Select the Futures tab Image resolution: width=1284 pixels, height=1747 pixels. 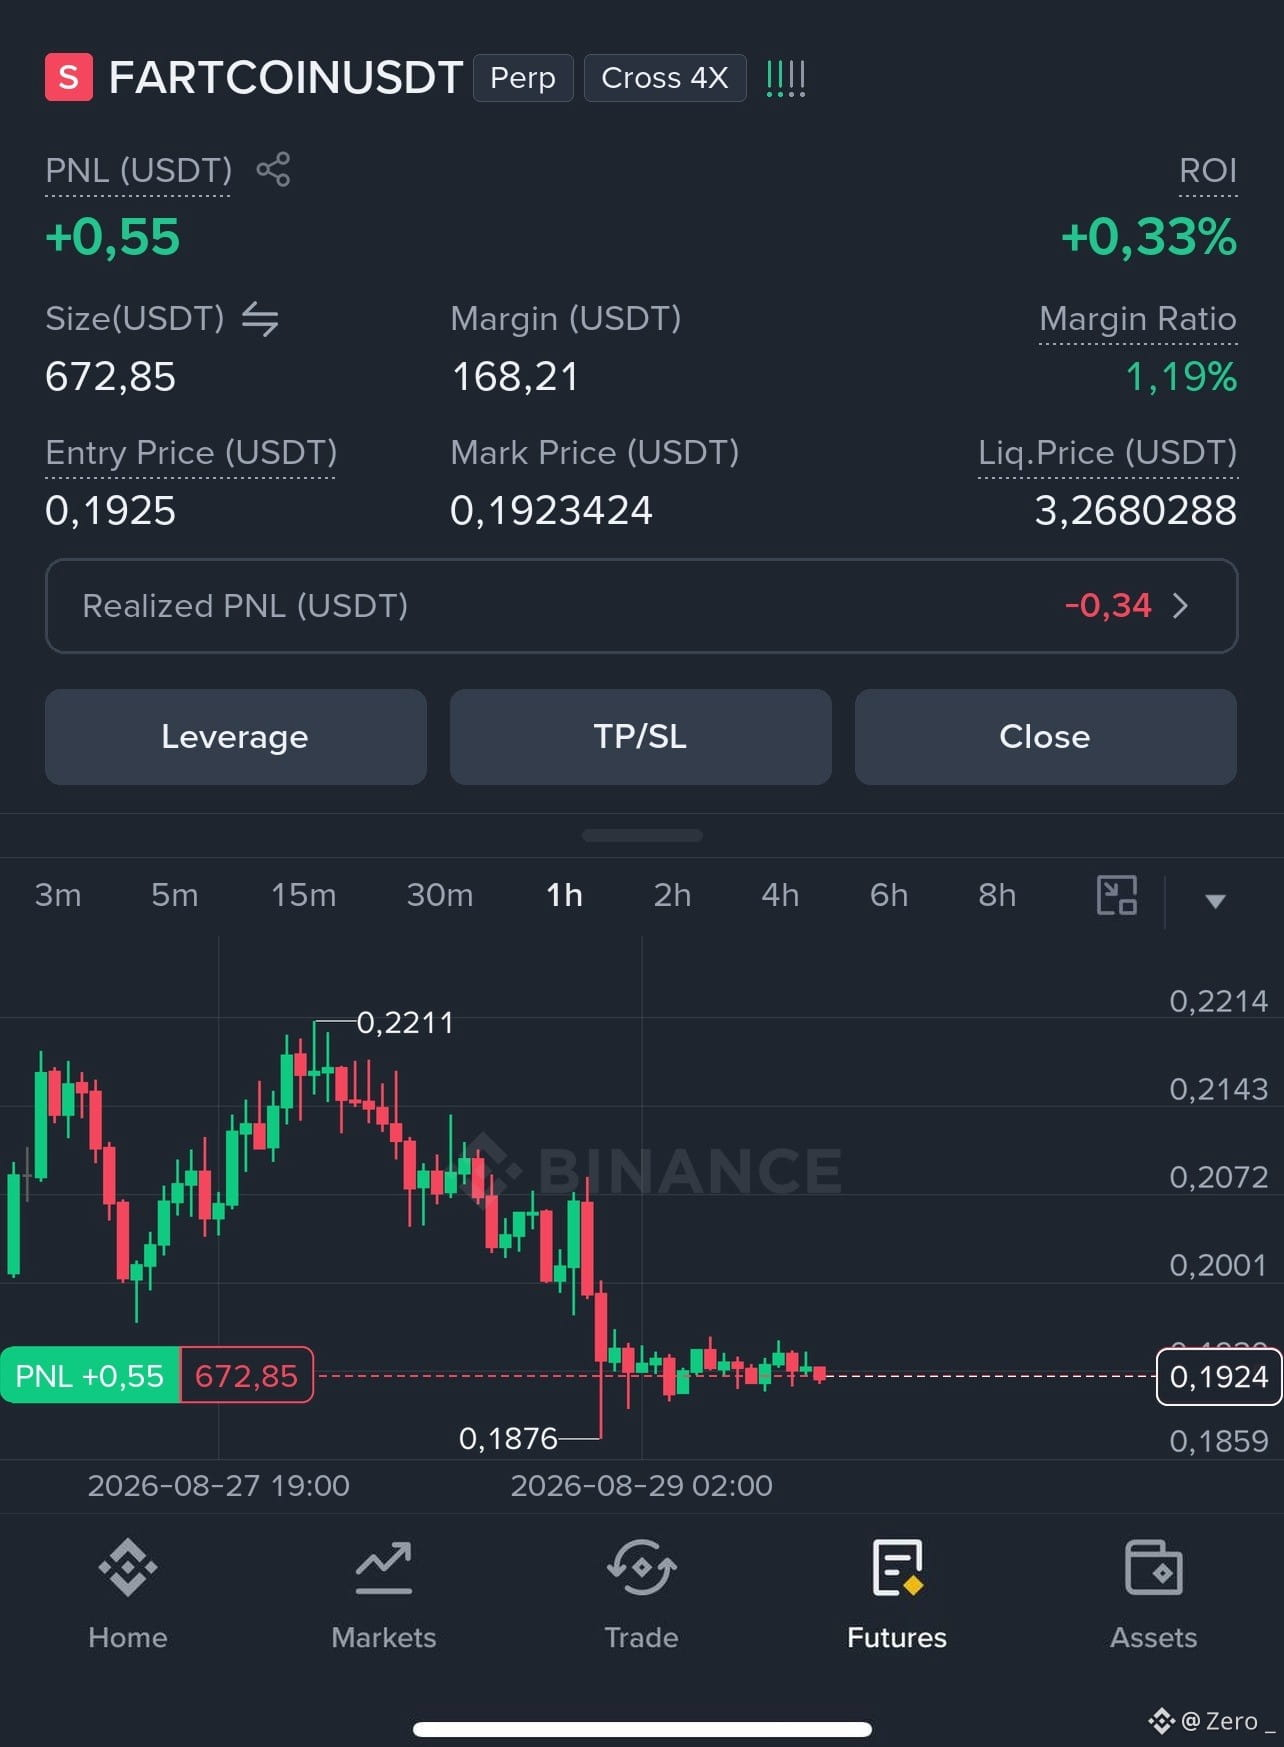coord(897,1594)
